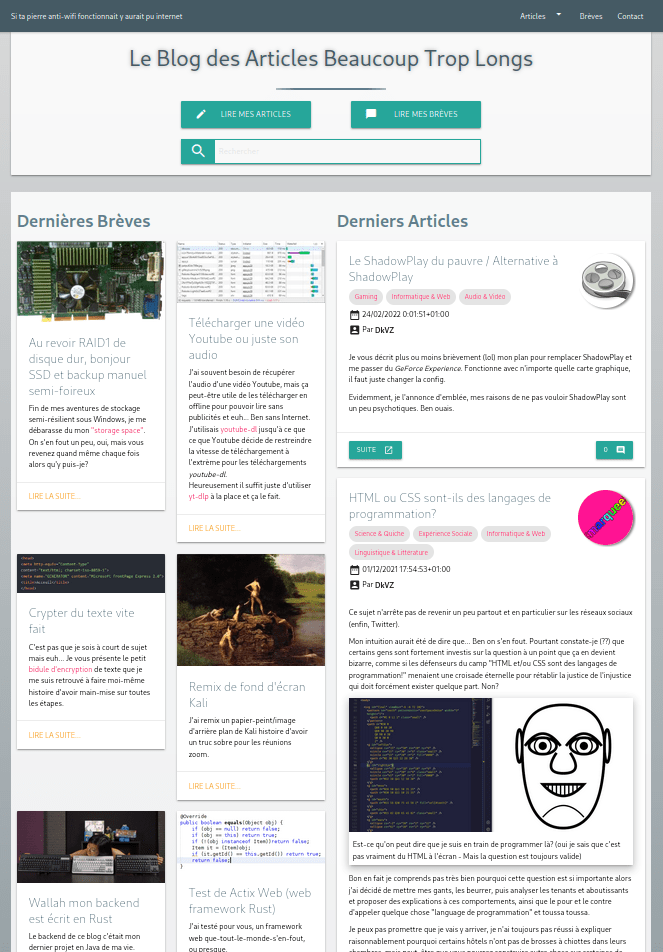Screen dimensions: 663x952
Task: Open the Kali wallpaper painting thumbnail
Action: [x=251, y=611]
